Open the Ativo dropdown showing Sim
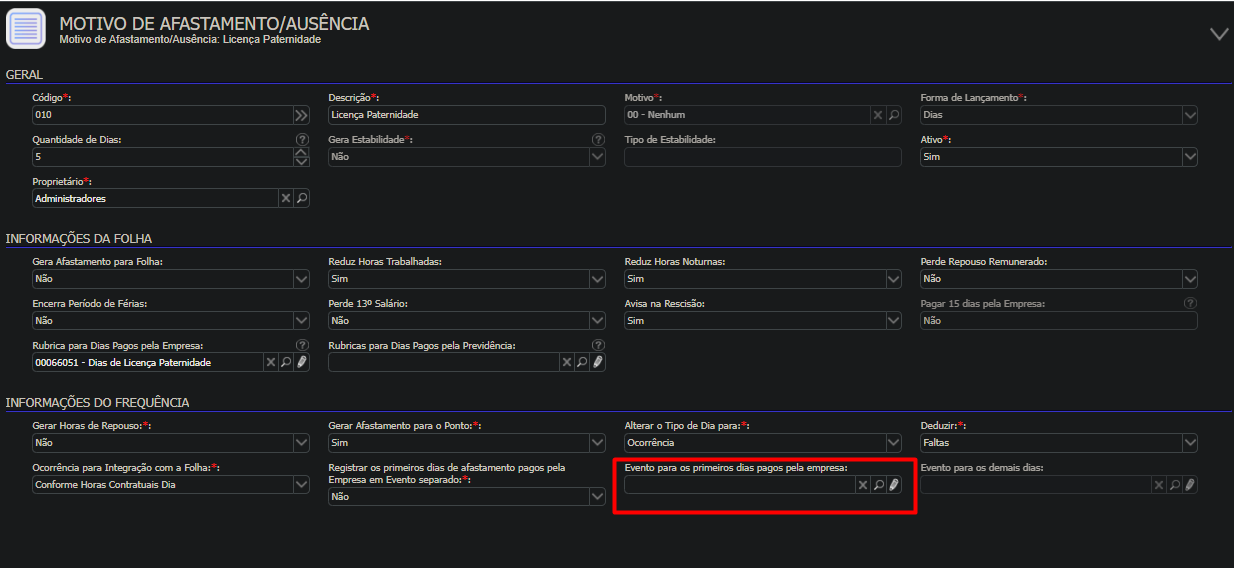The width and height of the screenshot is (1234, 568). (x=1190, y=157)
